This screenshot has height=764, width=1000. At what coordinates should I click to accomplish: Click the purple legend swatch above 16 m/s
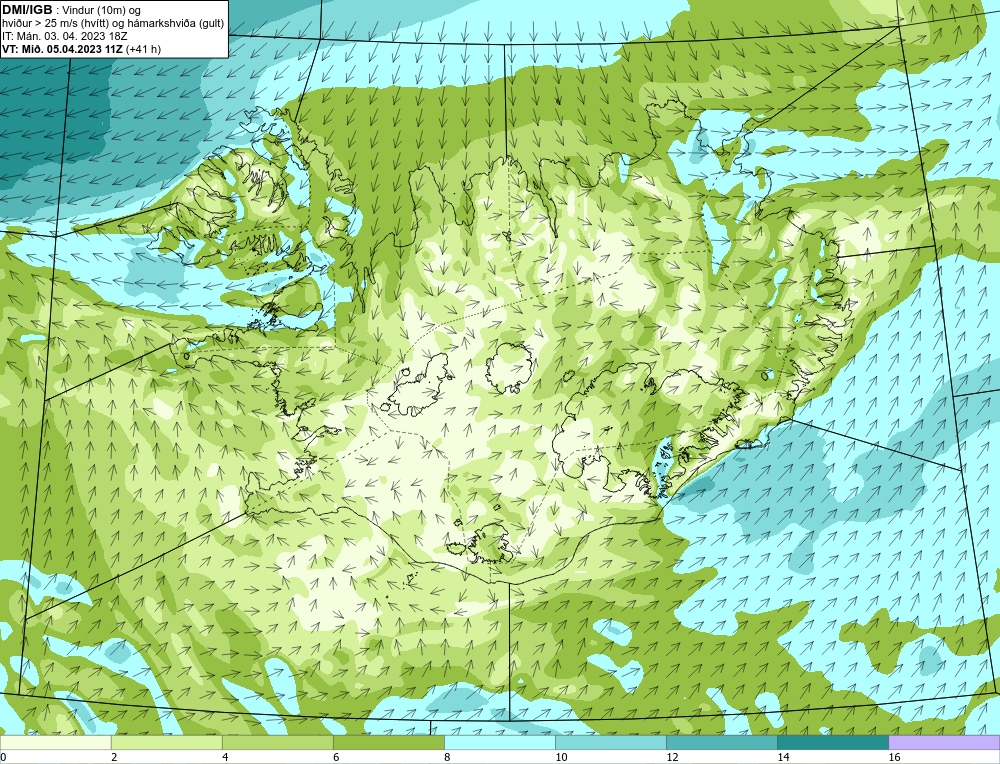click(x=944, y=742)
